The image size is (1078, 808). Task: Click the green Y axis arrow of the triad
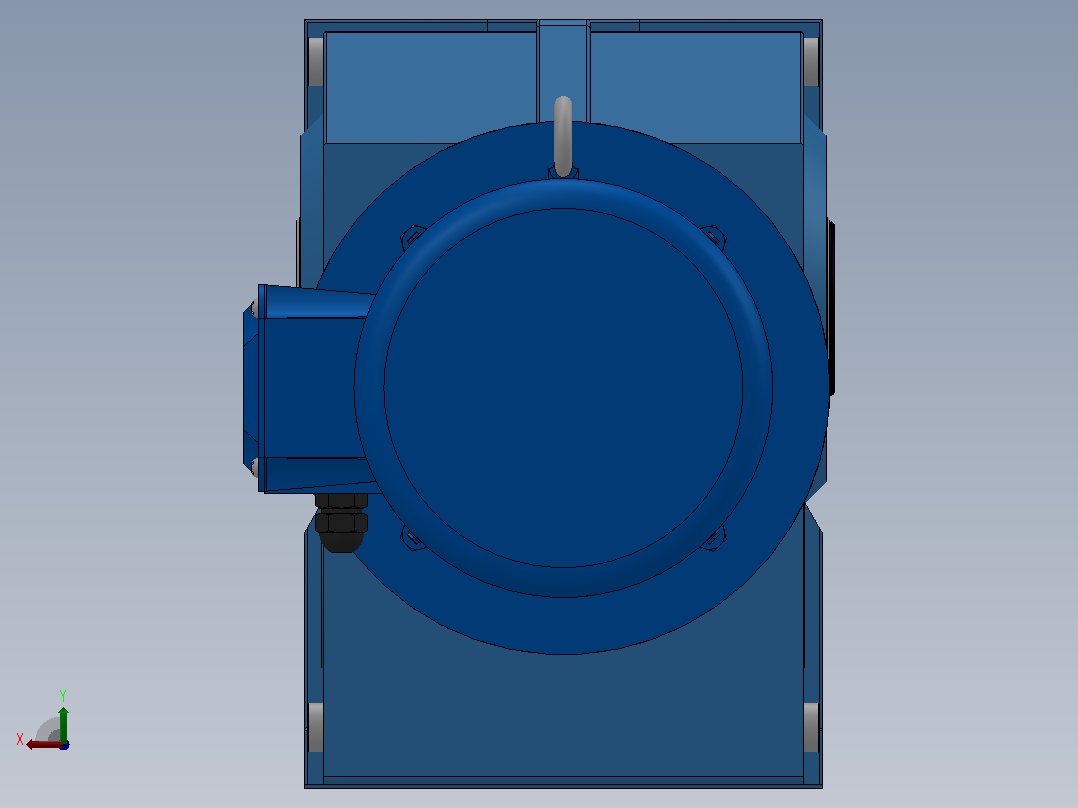pos(63,723)
